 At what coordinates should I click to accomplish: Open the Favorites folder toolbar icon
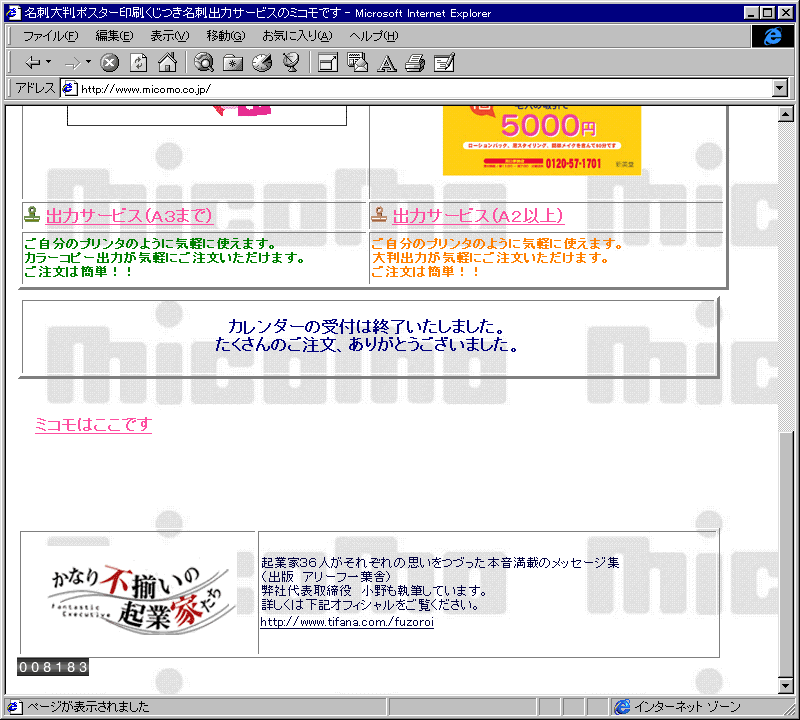point(233,63)
